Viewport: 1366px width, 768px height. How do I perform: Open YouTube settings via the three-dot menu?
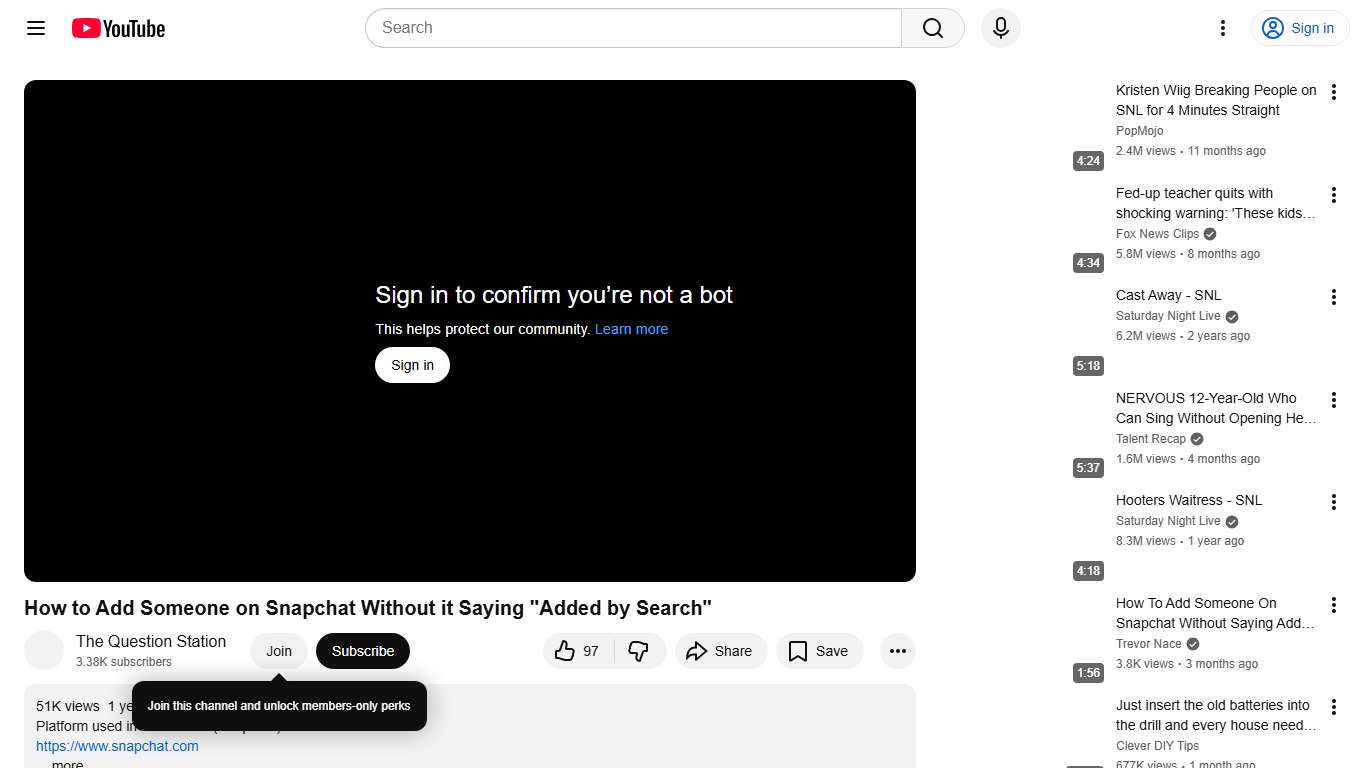coord(1222,28)
